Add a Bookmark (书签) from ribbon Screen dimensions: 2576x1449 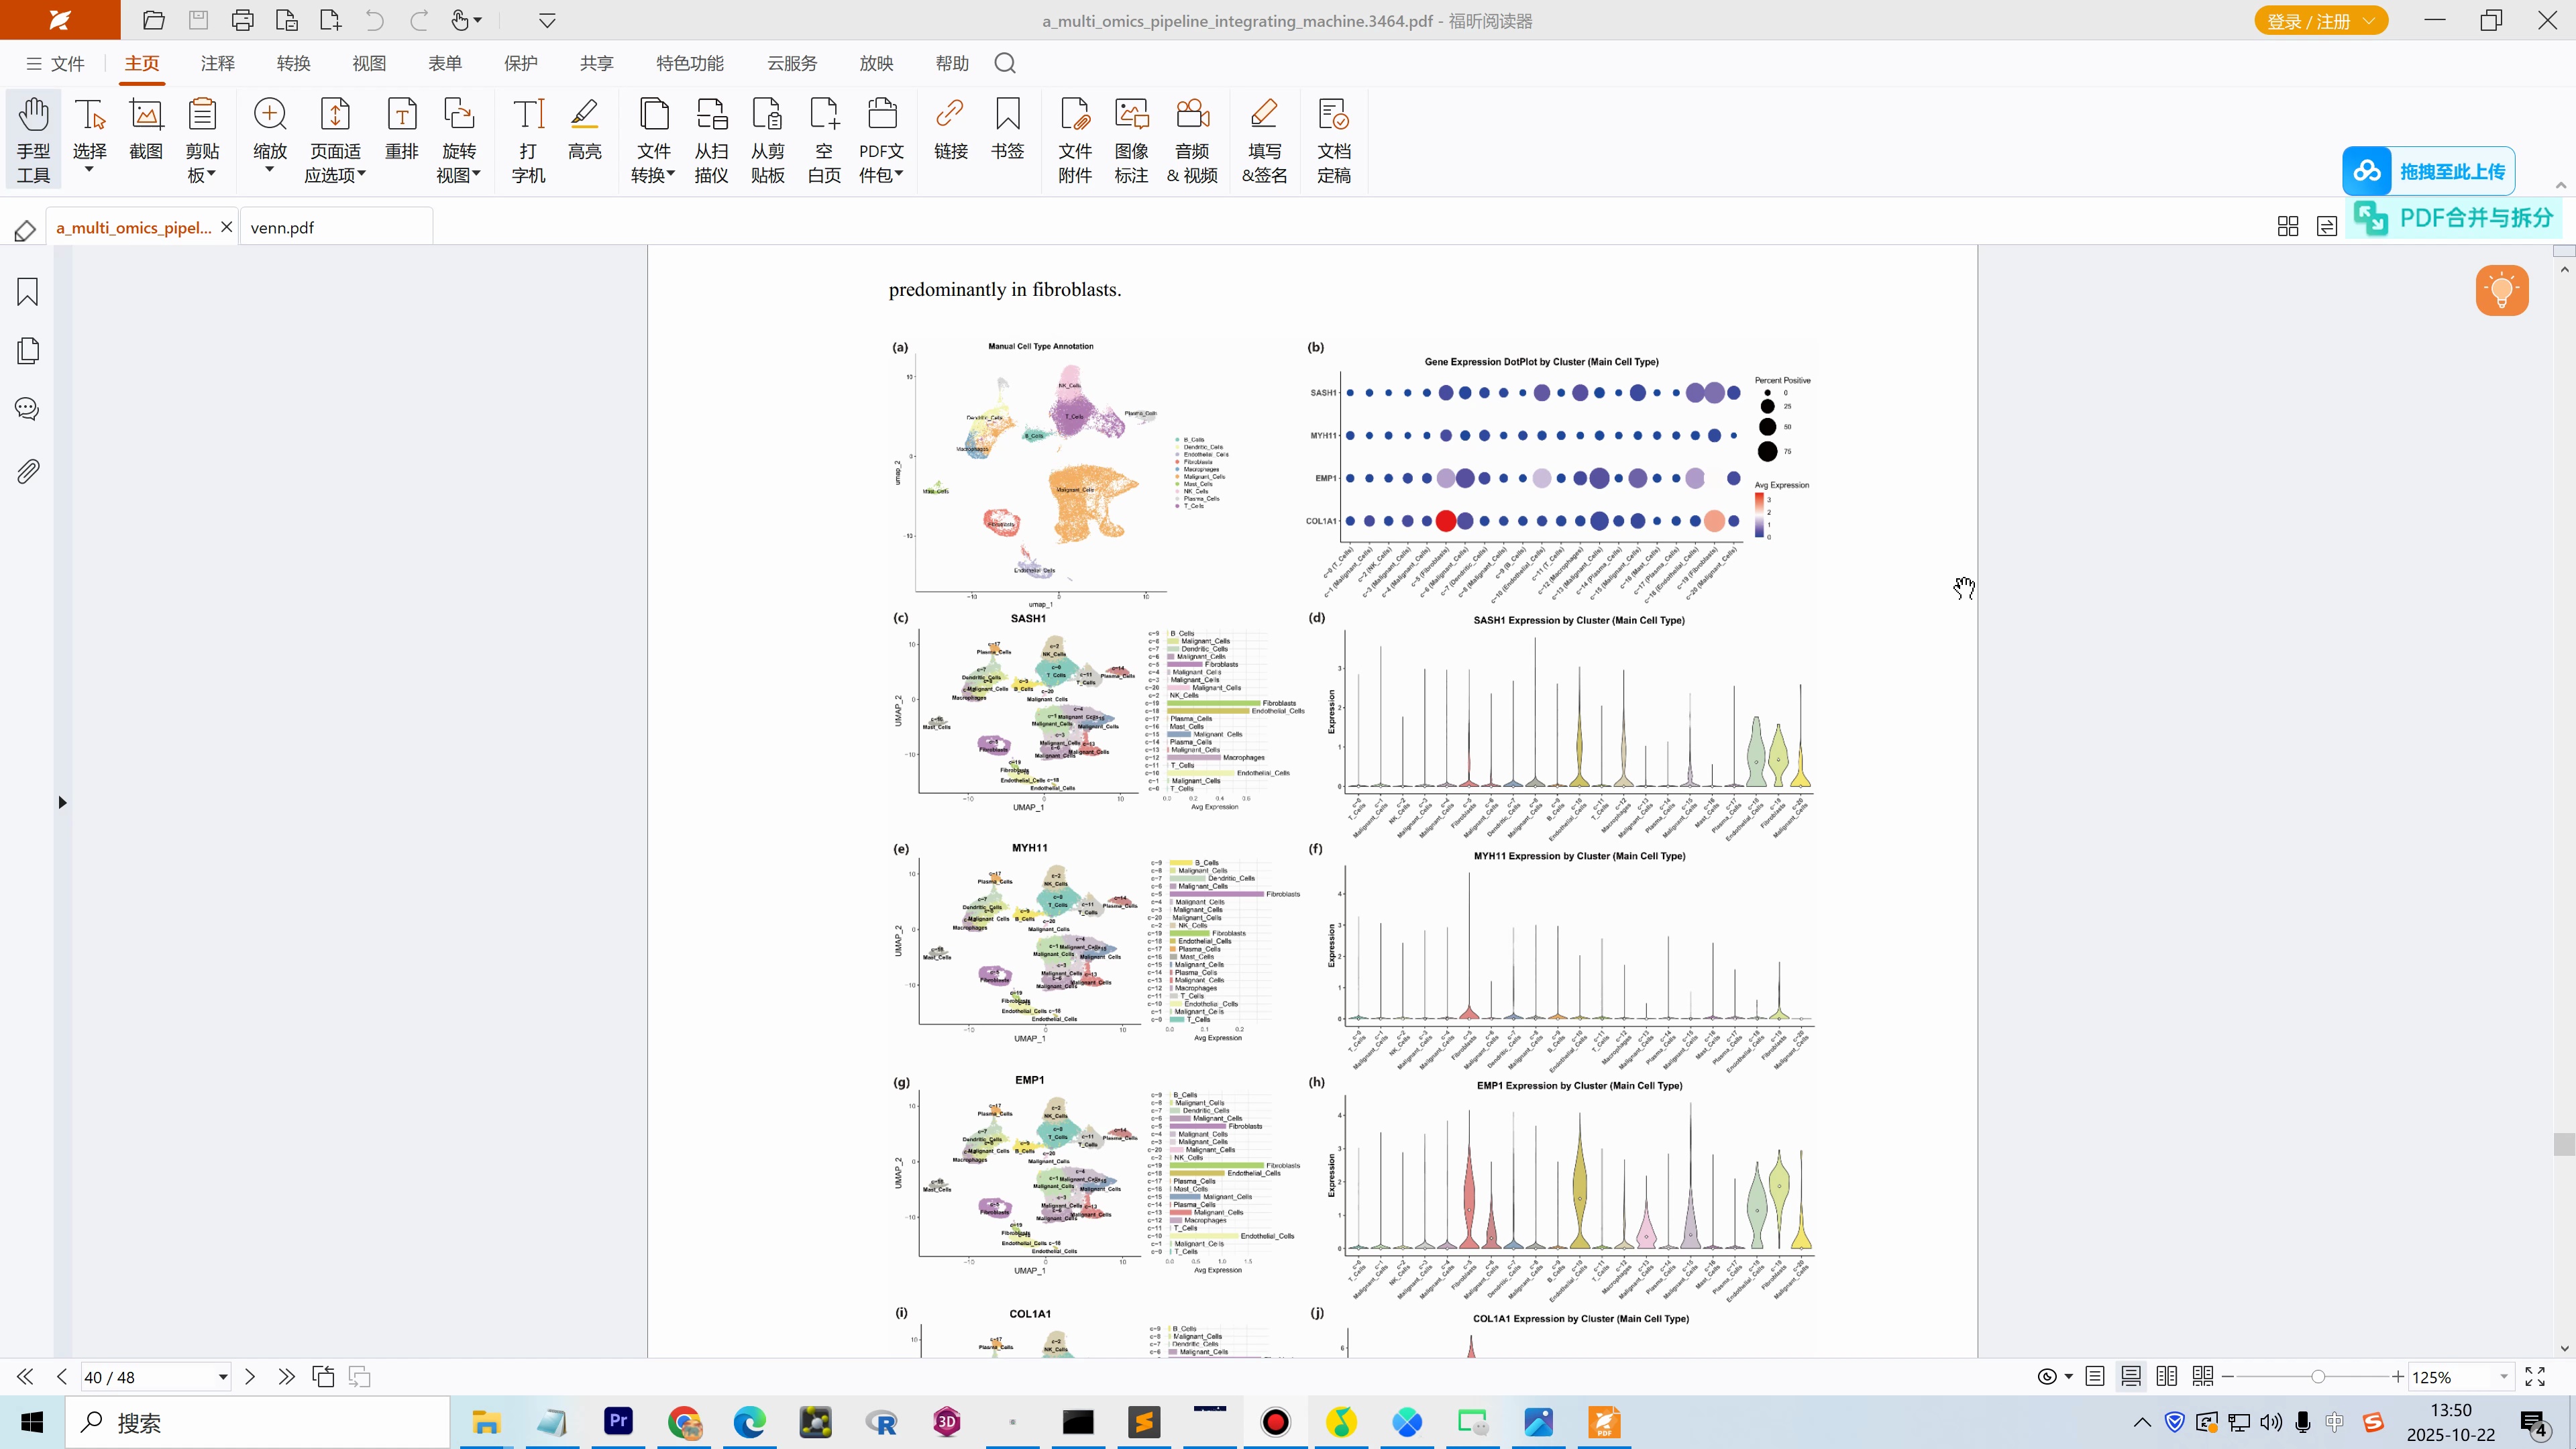tap(1007, 128)
